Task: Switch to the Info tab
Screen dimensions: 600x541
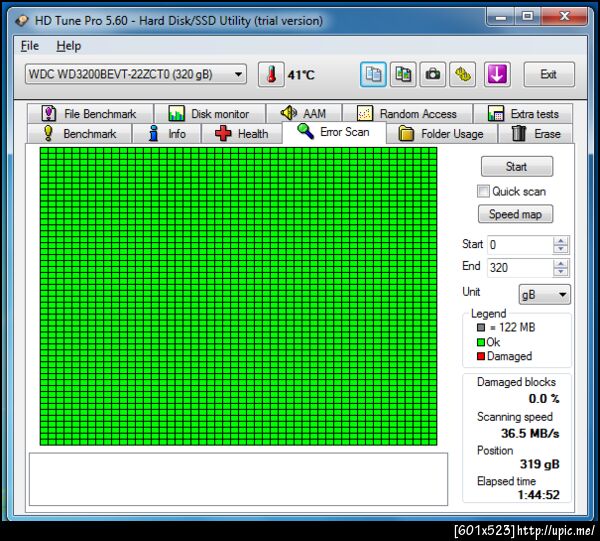Action: pos(167,134)
